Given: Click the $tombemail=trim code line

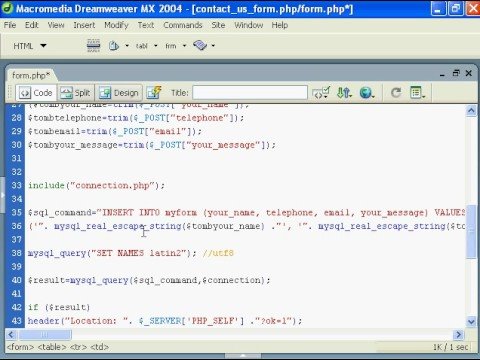Looking at the screenshot, I should click(115, 131).
